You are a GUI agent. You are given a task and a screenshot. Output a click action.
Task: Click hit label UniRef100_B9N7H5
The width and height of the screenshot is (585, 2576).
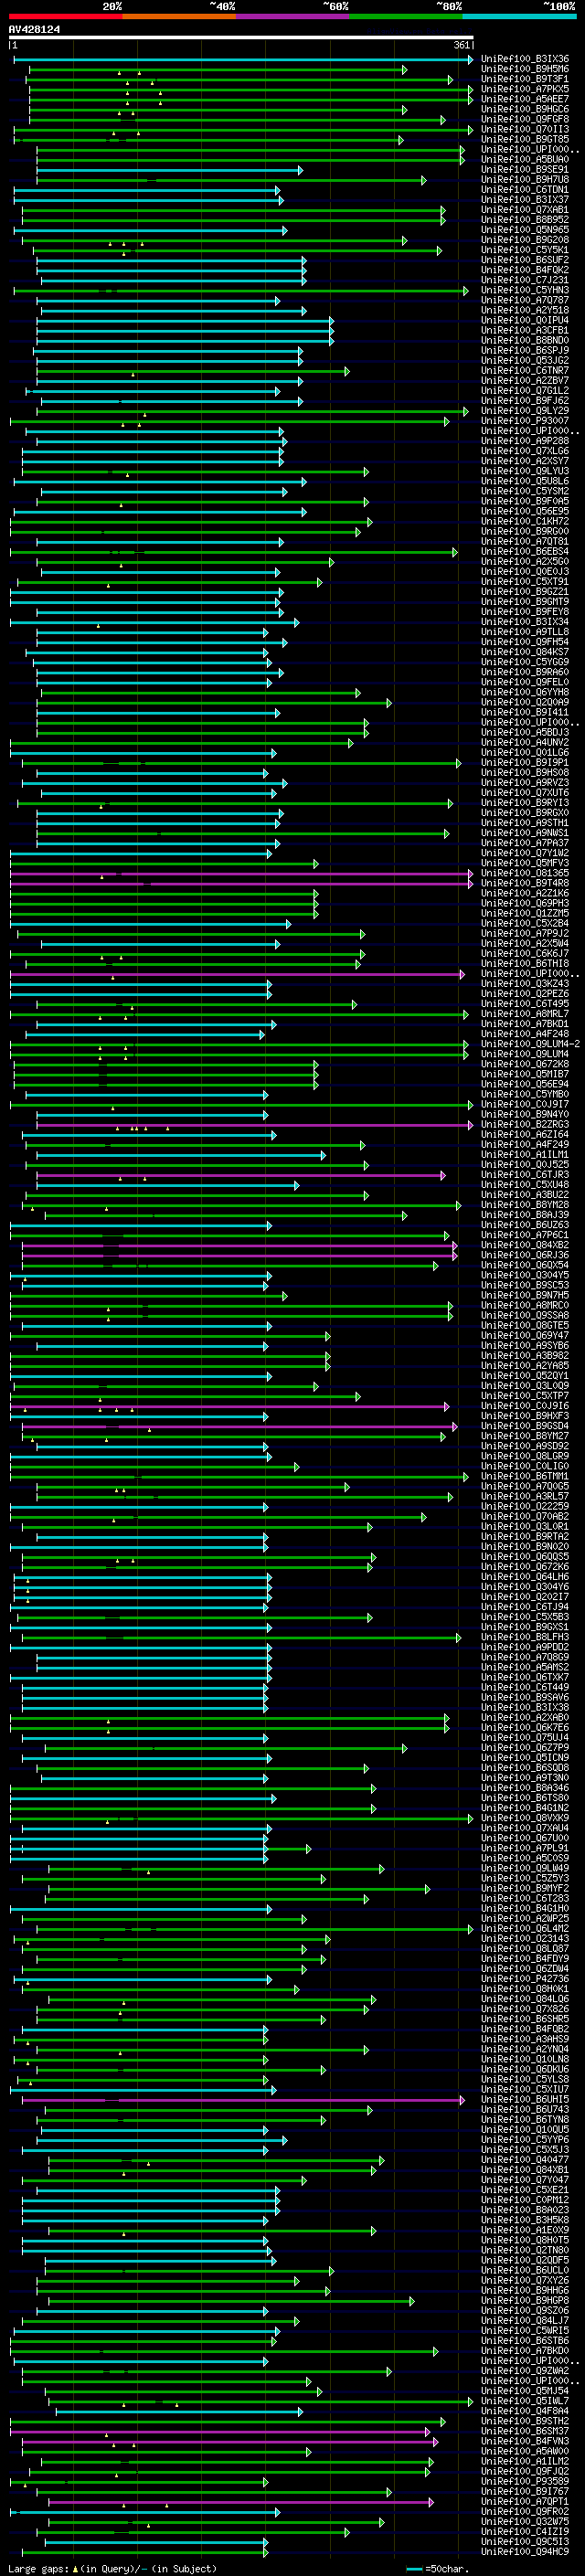click(x=525, y=1295)
